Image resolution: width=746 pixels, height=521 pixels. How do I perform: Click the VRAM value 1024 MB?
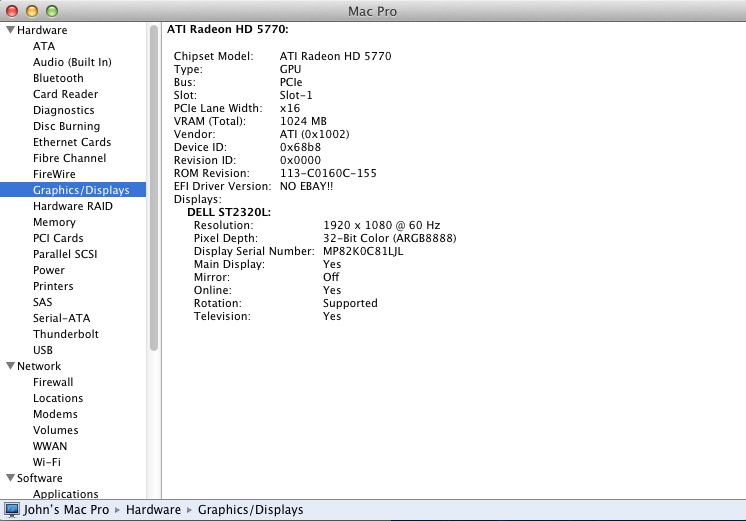303,121
